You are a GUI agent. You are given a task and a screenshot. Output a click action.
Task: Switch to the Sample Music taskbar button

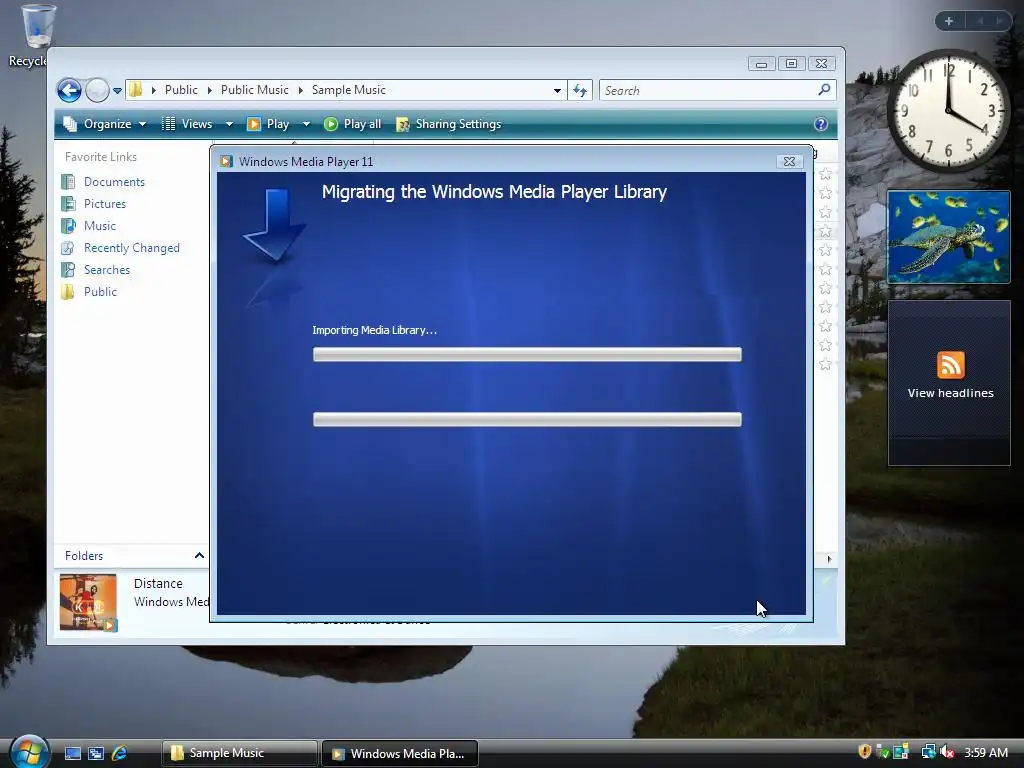pyautogui.click(x=240, y=754)
